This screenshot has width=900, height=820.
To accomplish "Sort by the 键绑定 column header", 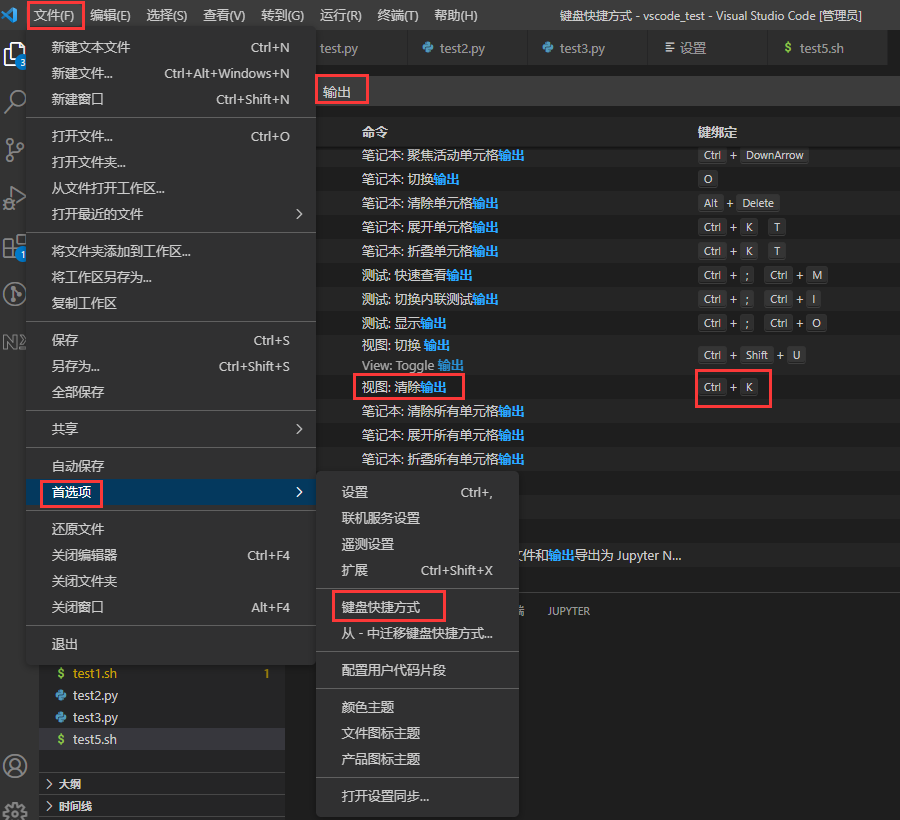I will [x=717, y=133].
